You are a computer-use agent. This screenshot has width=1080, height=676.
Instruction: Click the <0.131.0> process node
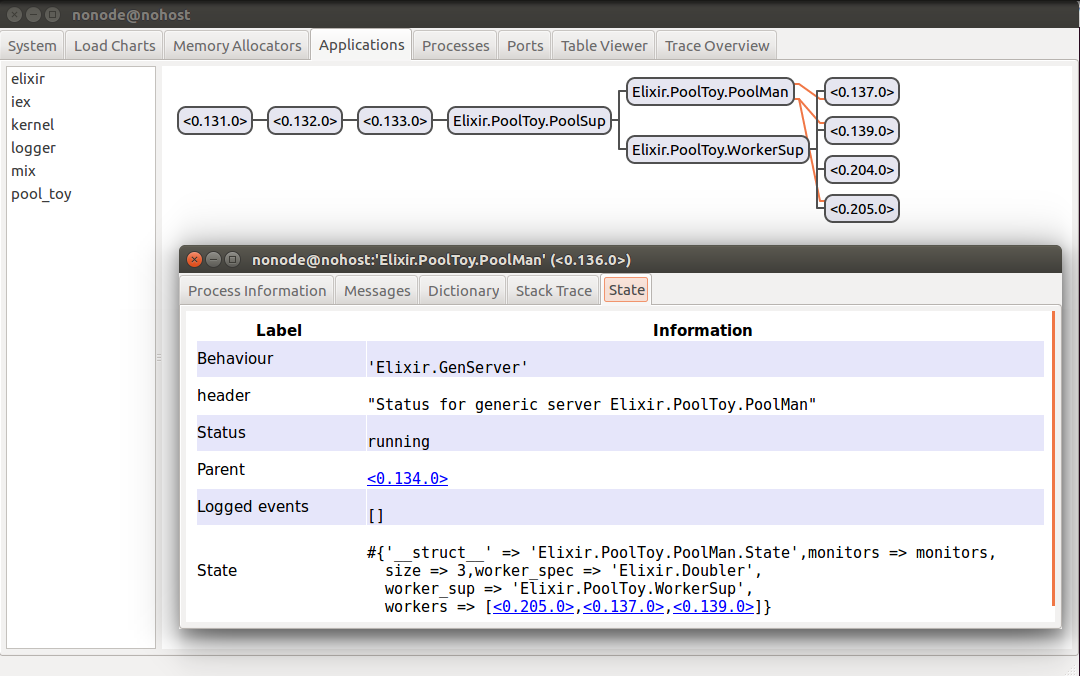pos(214,121)
